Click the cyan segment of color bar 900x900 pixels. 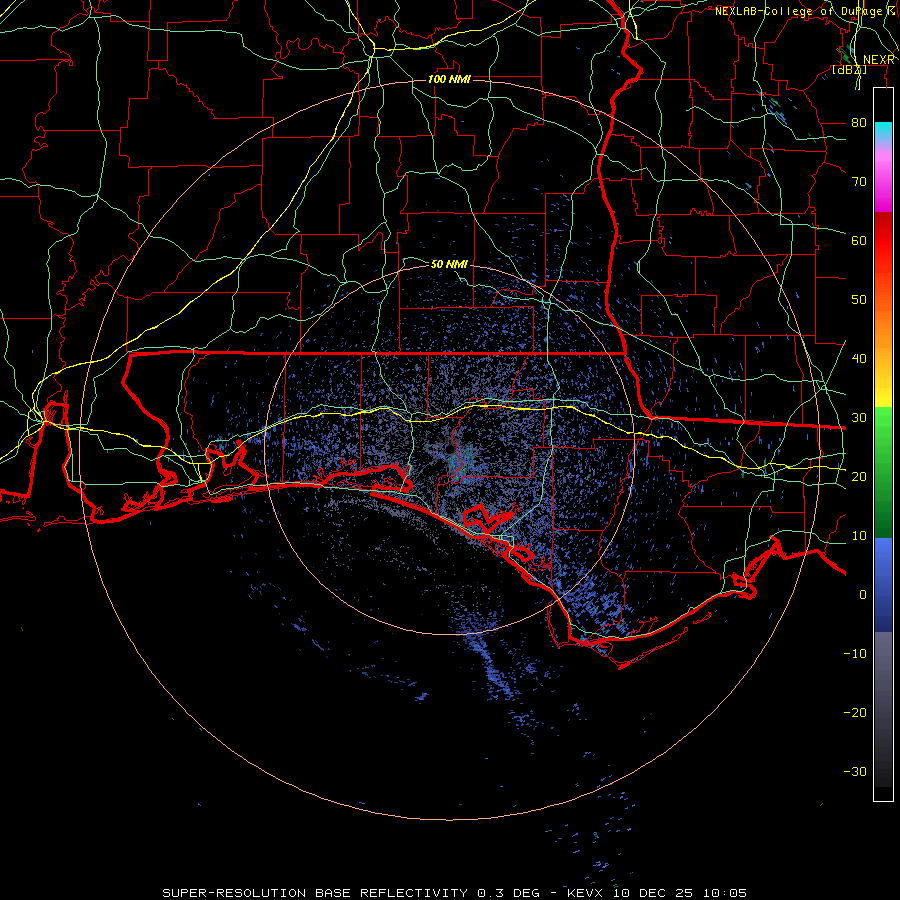pyautogui.click(x=883, y=133)
